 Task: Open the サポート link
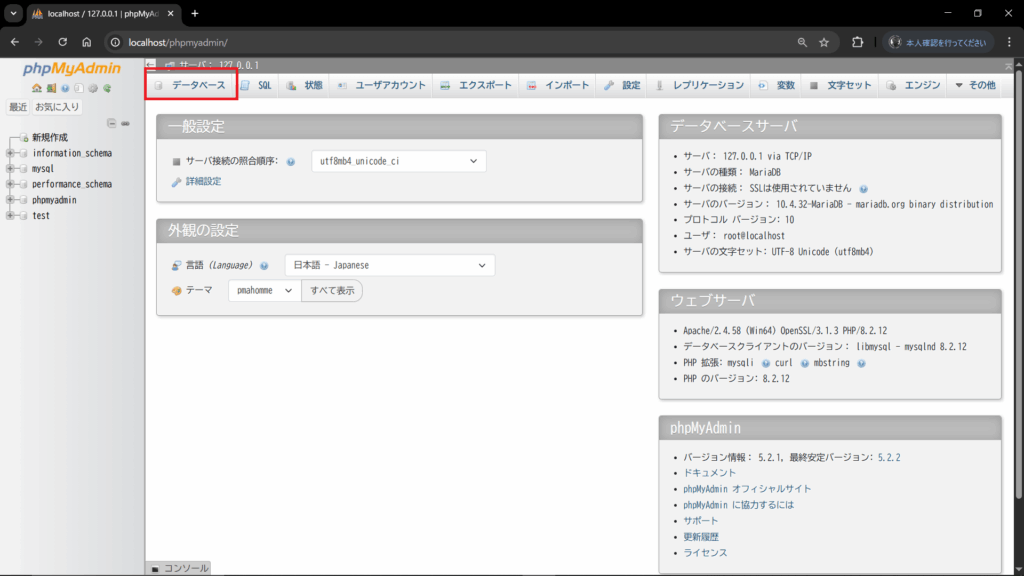pyautogui.click(x=701, y=521)
